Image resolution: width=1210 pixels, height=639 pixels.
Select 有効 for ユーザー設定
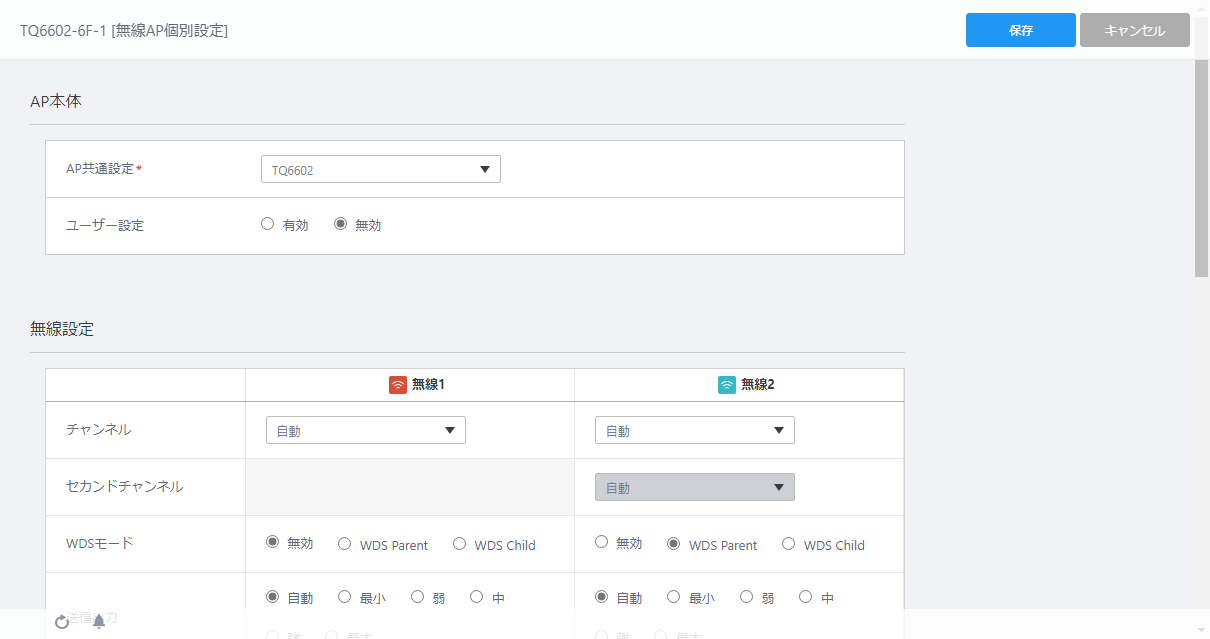click(267, 224)
